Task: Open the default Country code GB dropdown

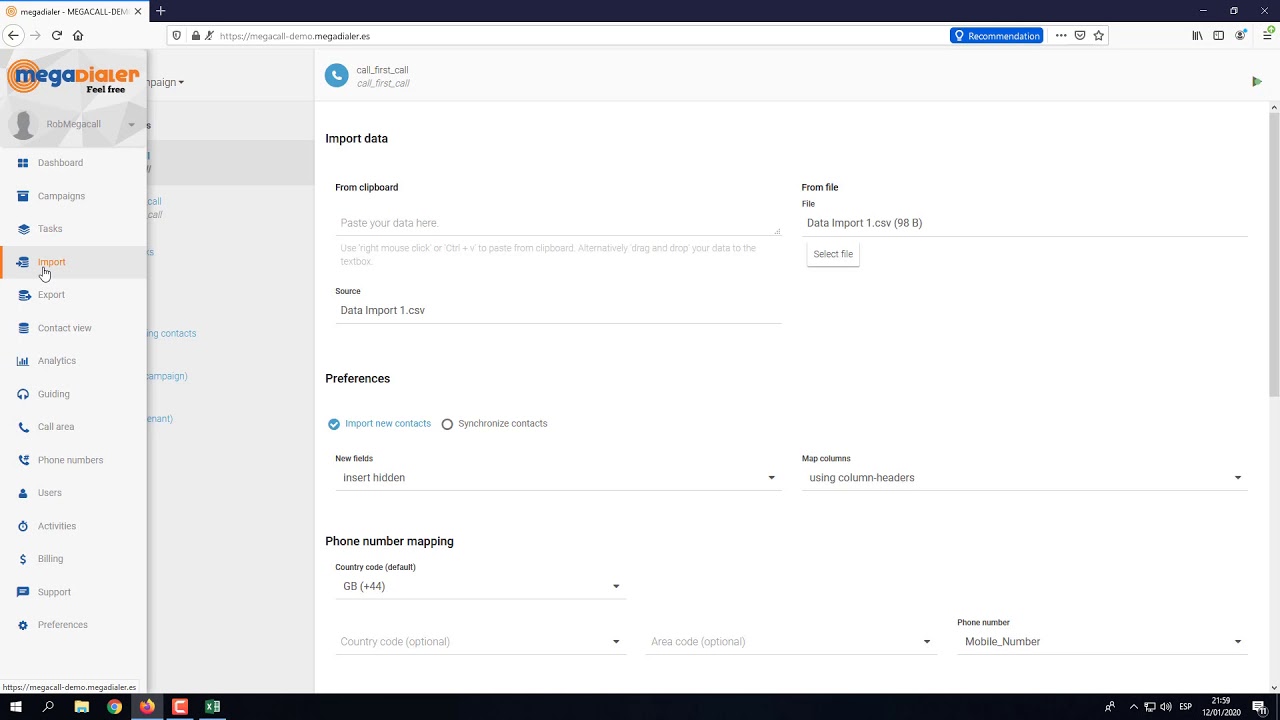Action: (480, 587)
